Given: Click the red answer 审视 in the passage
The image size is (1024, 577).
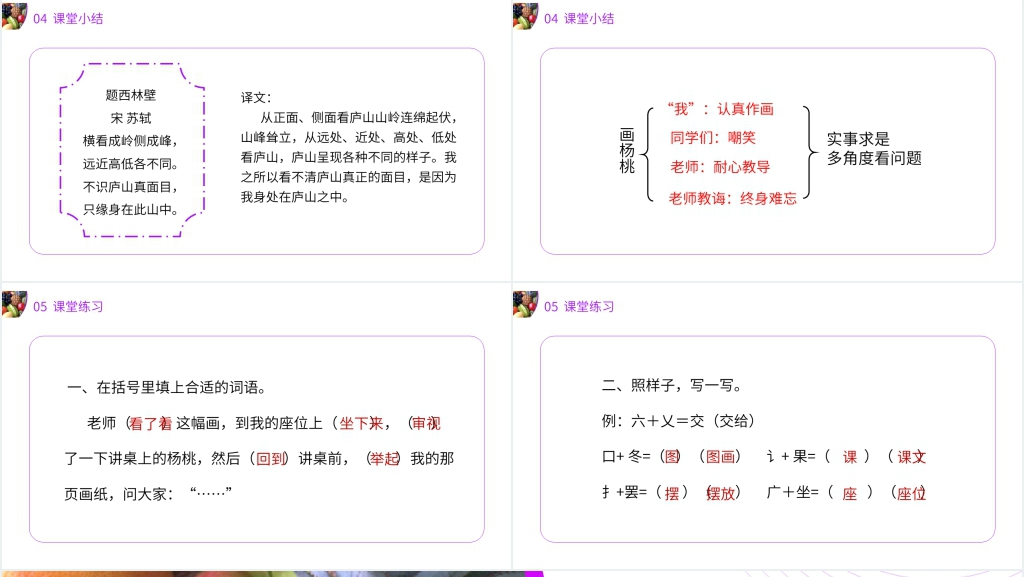Looking at the screenshot, I should 426,423.
